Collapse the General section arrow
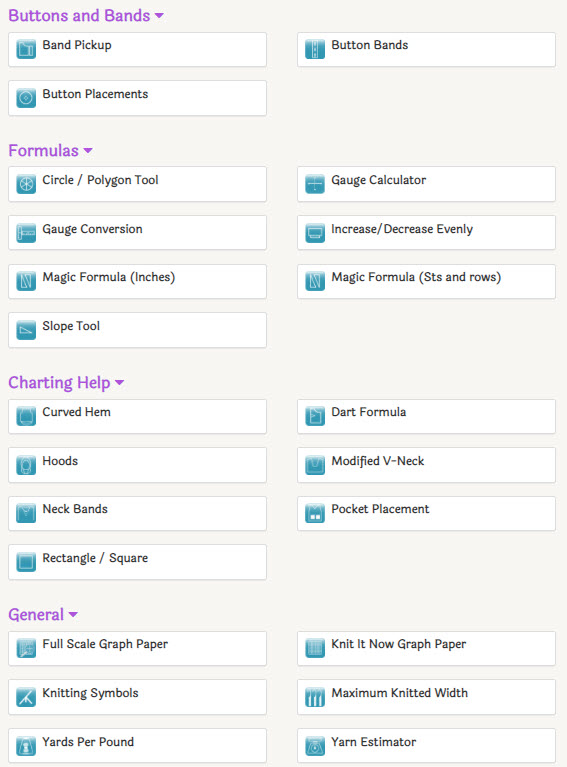Screen dimensions: 567x767 point(73,614)
